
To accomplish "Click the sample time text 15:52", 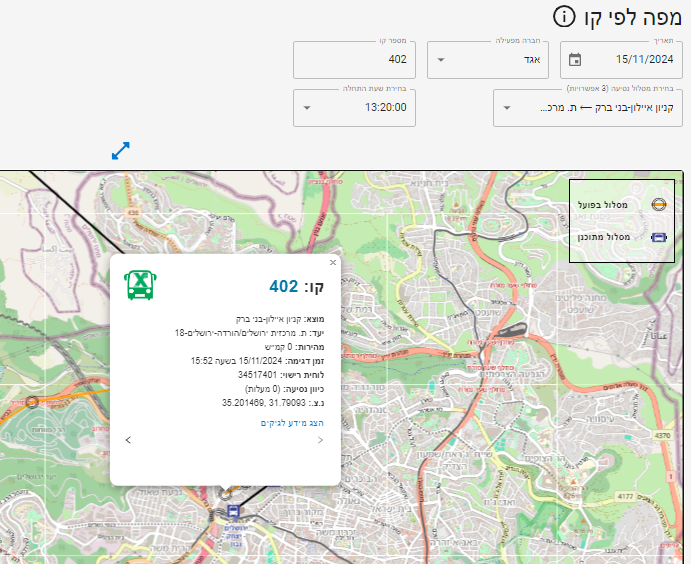I will 202,361.
